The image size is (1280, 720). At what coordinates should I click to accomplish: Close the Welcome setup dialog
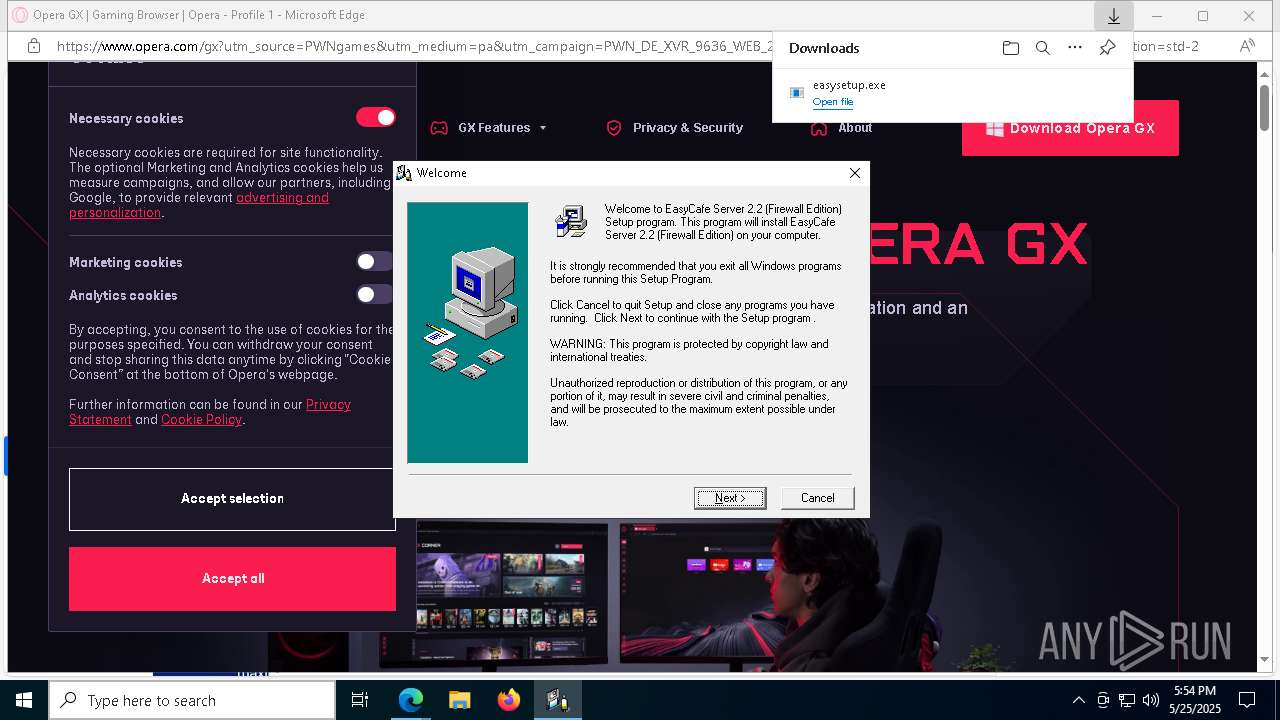click(855, 173)
